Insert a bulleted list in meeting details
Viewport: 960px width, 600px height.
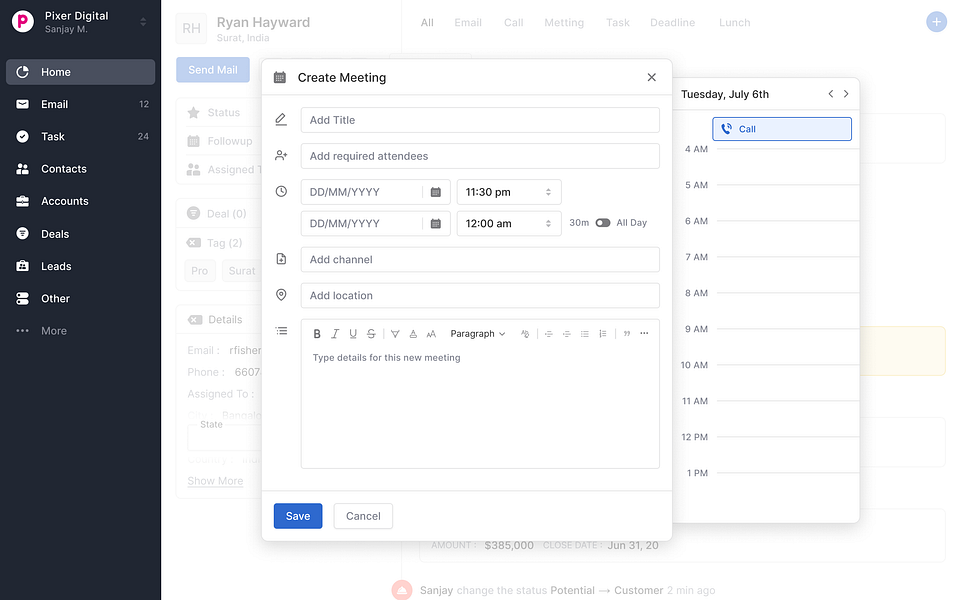click(x=585, y=333)
